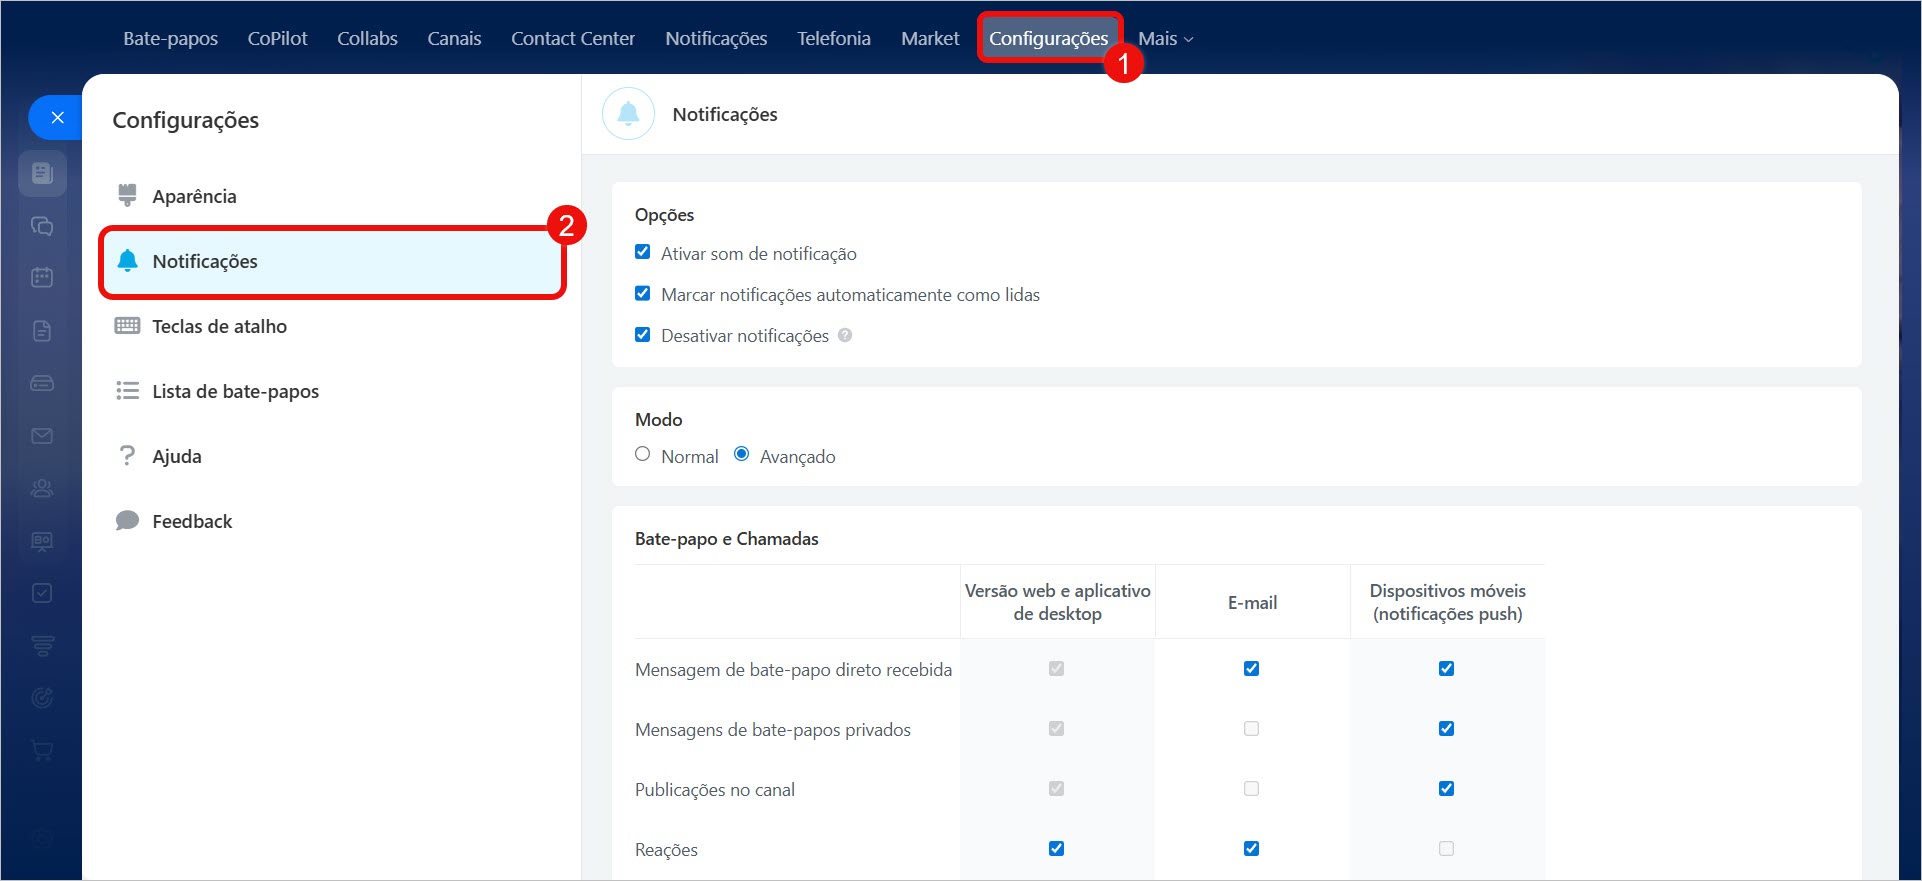The width and height of the screenshot is (1922, 881).
Task: Select the Configurações top tab
Action: point(1048,38)
